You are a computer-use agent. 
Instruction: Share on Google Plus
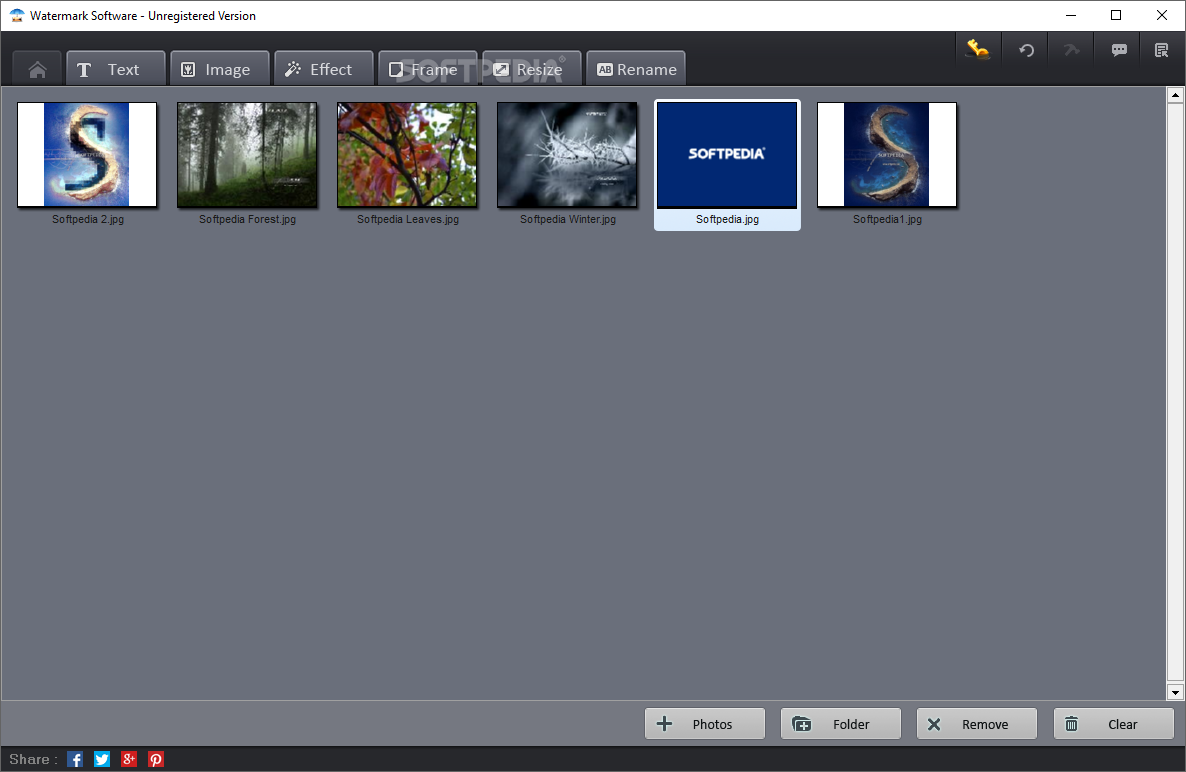[129, 759]
